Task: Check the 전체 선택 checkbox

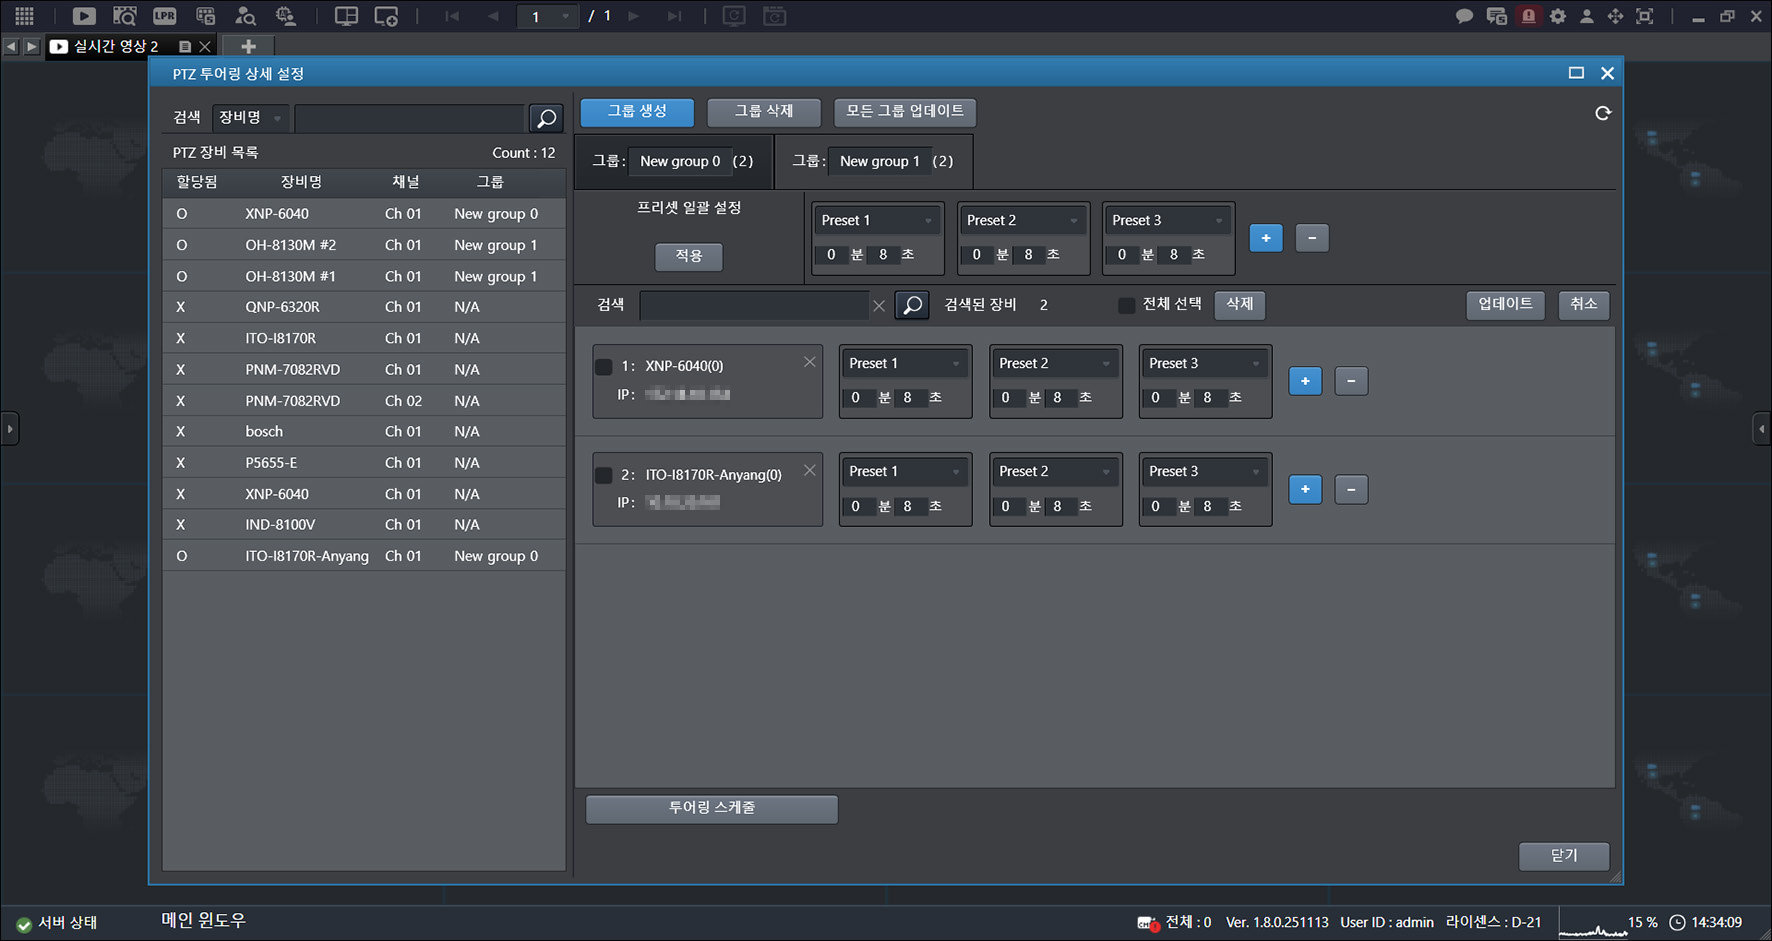Action: (x=1127, y=305)
